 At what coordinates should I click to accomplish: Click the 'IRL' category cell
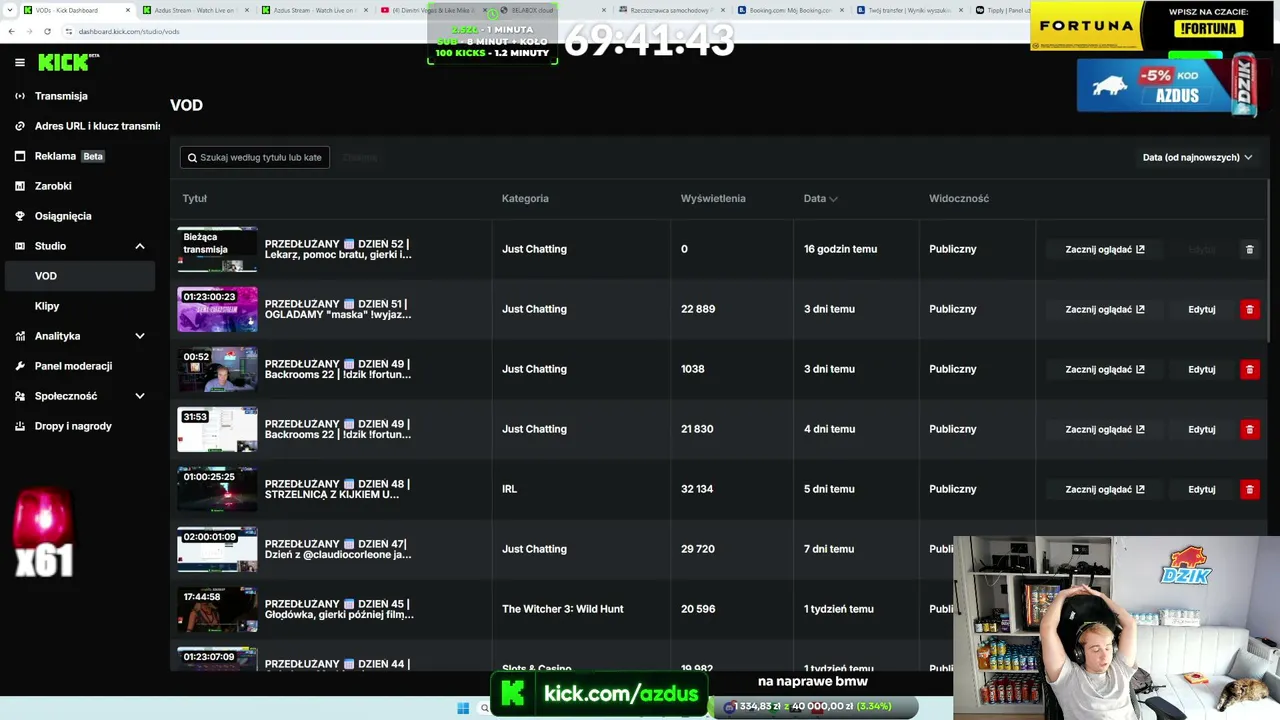pyautogui.click(x=509, y=489)
